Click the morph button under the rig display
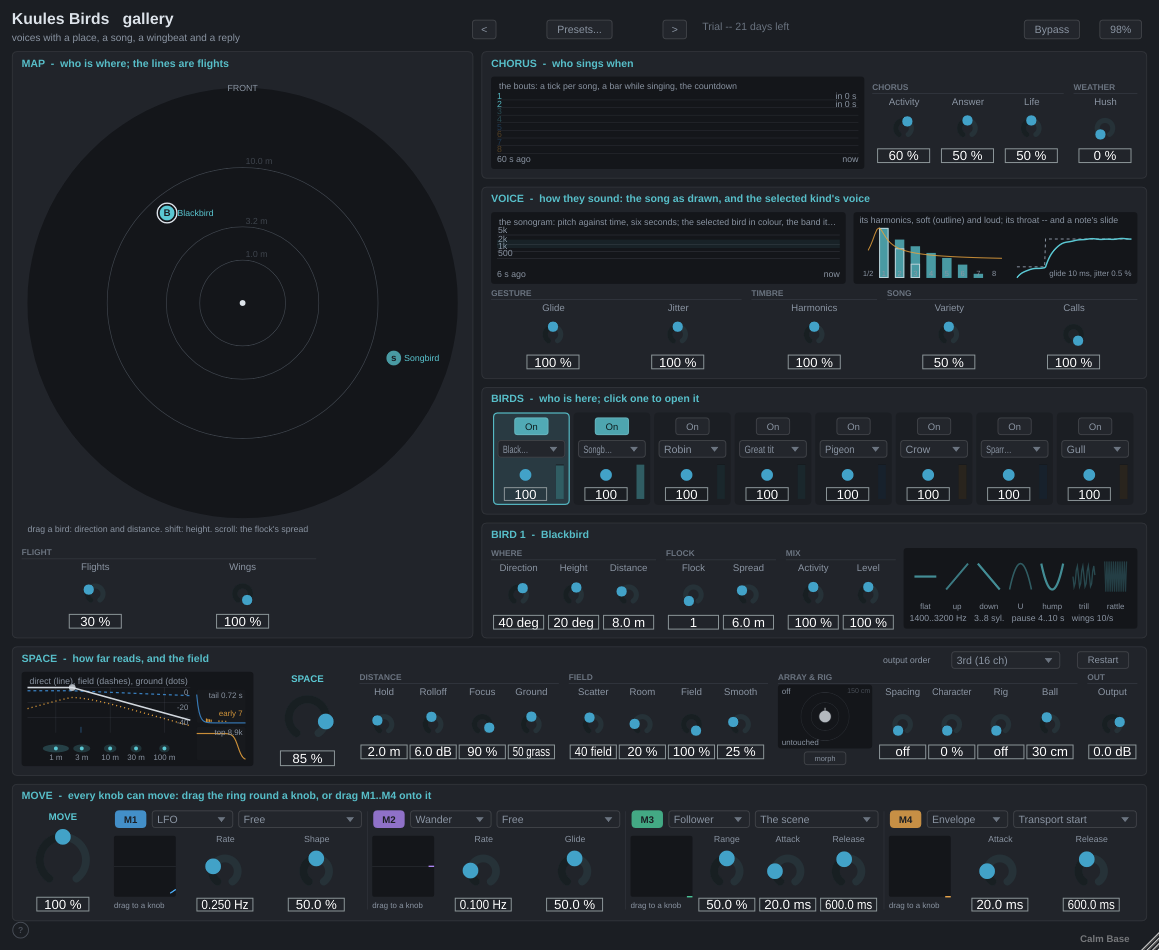1159x950 pixels. point(824,758)
